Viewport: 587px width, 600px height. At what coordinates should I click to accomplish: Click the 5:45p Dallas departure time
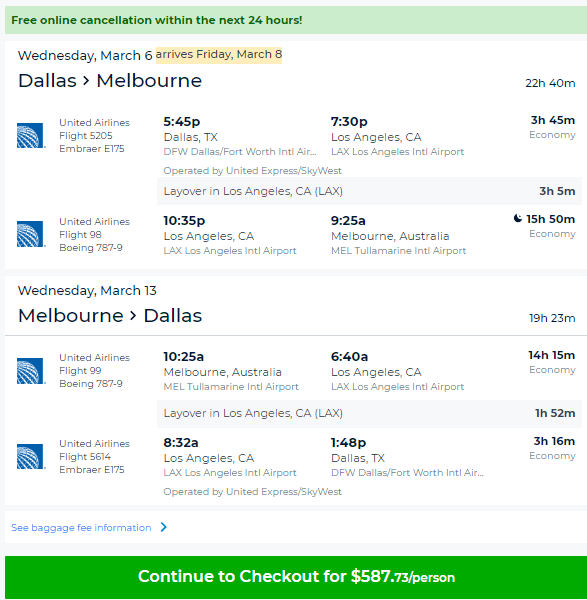(182, 122)
